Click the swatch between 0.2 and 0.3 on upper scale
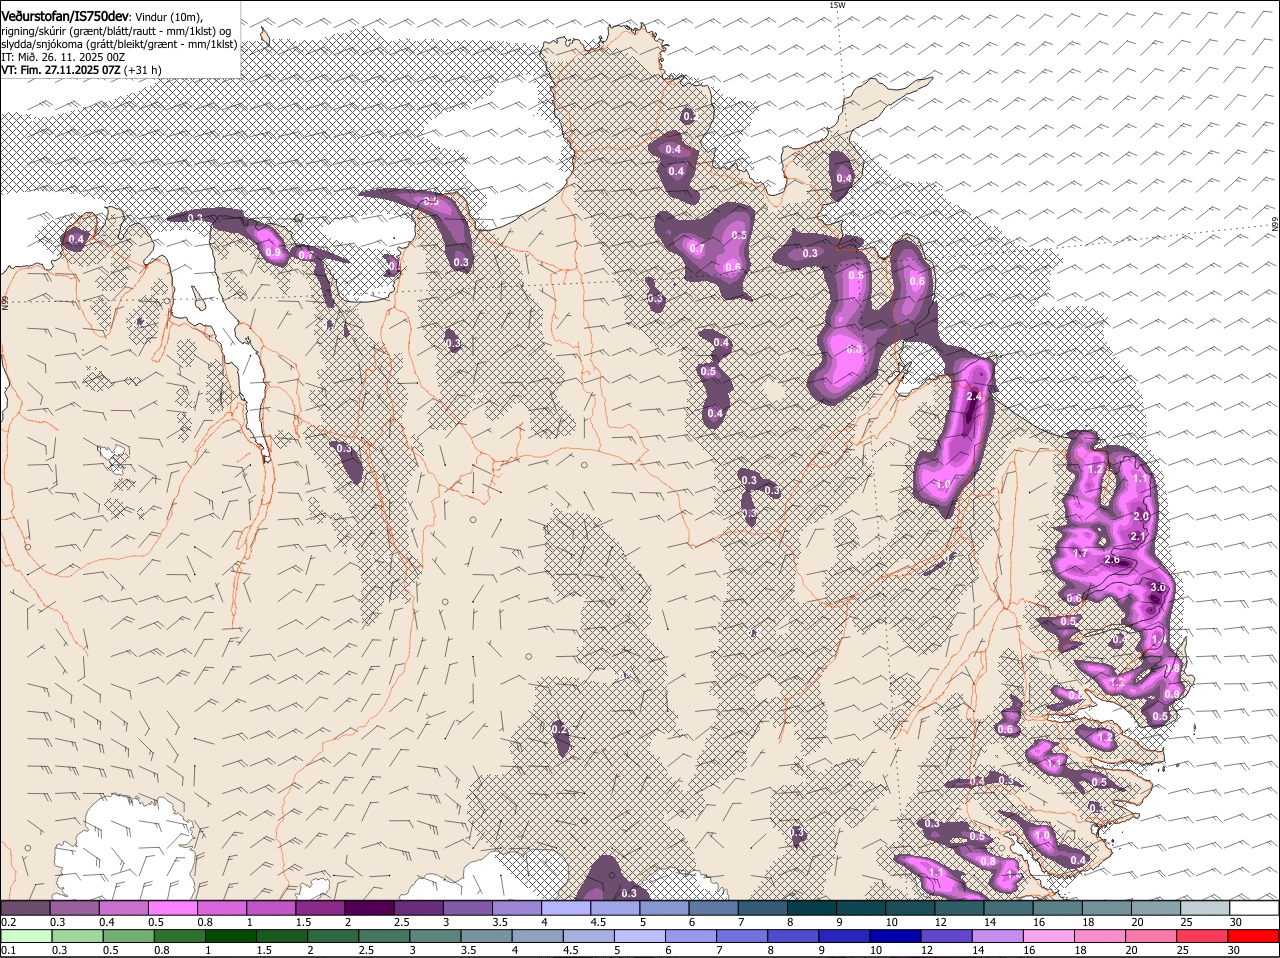 coord(26,908)
